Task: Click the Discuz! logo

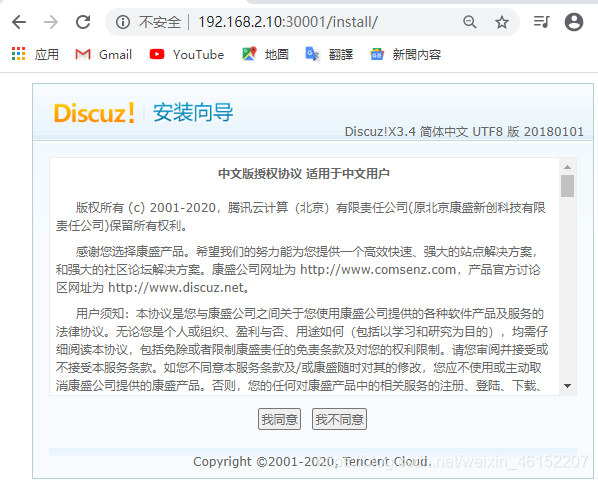Action: click(x=94, y=113)
